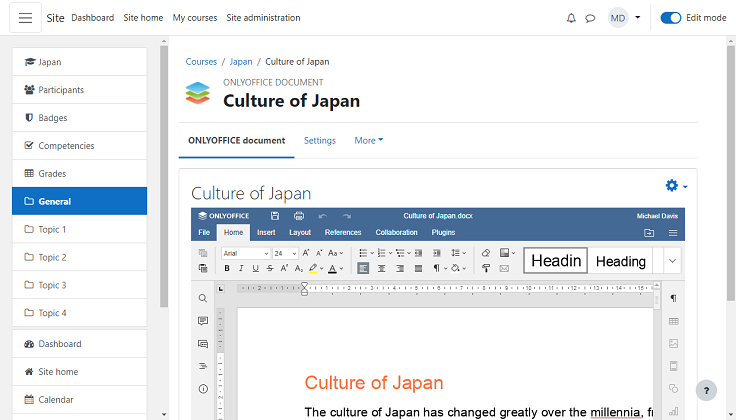Viewport: 736px width, 420px height.
Task: Open table settings in right sidebar
Action: tap(673, 321)
